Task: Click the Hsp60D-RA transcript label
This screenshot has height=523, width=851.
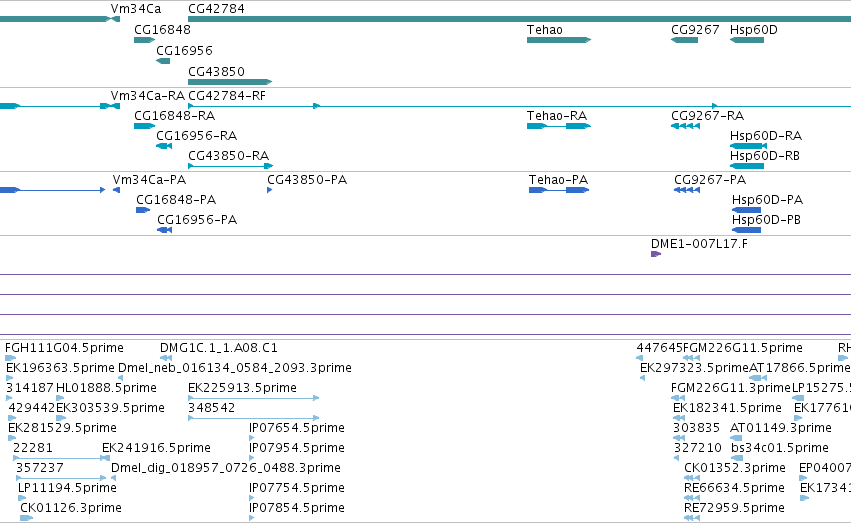Action: (x=766, y=136)
